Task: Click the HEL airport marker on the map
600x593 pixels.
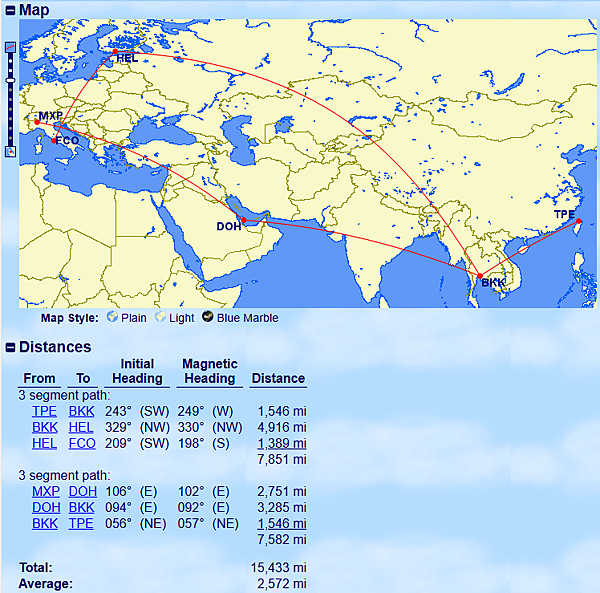Action: (115, 51)
